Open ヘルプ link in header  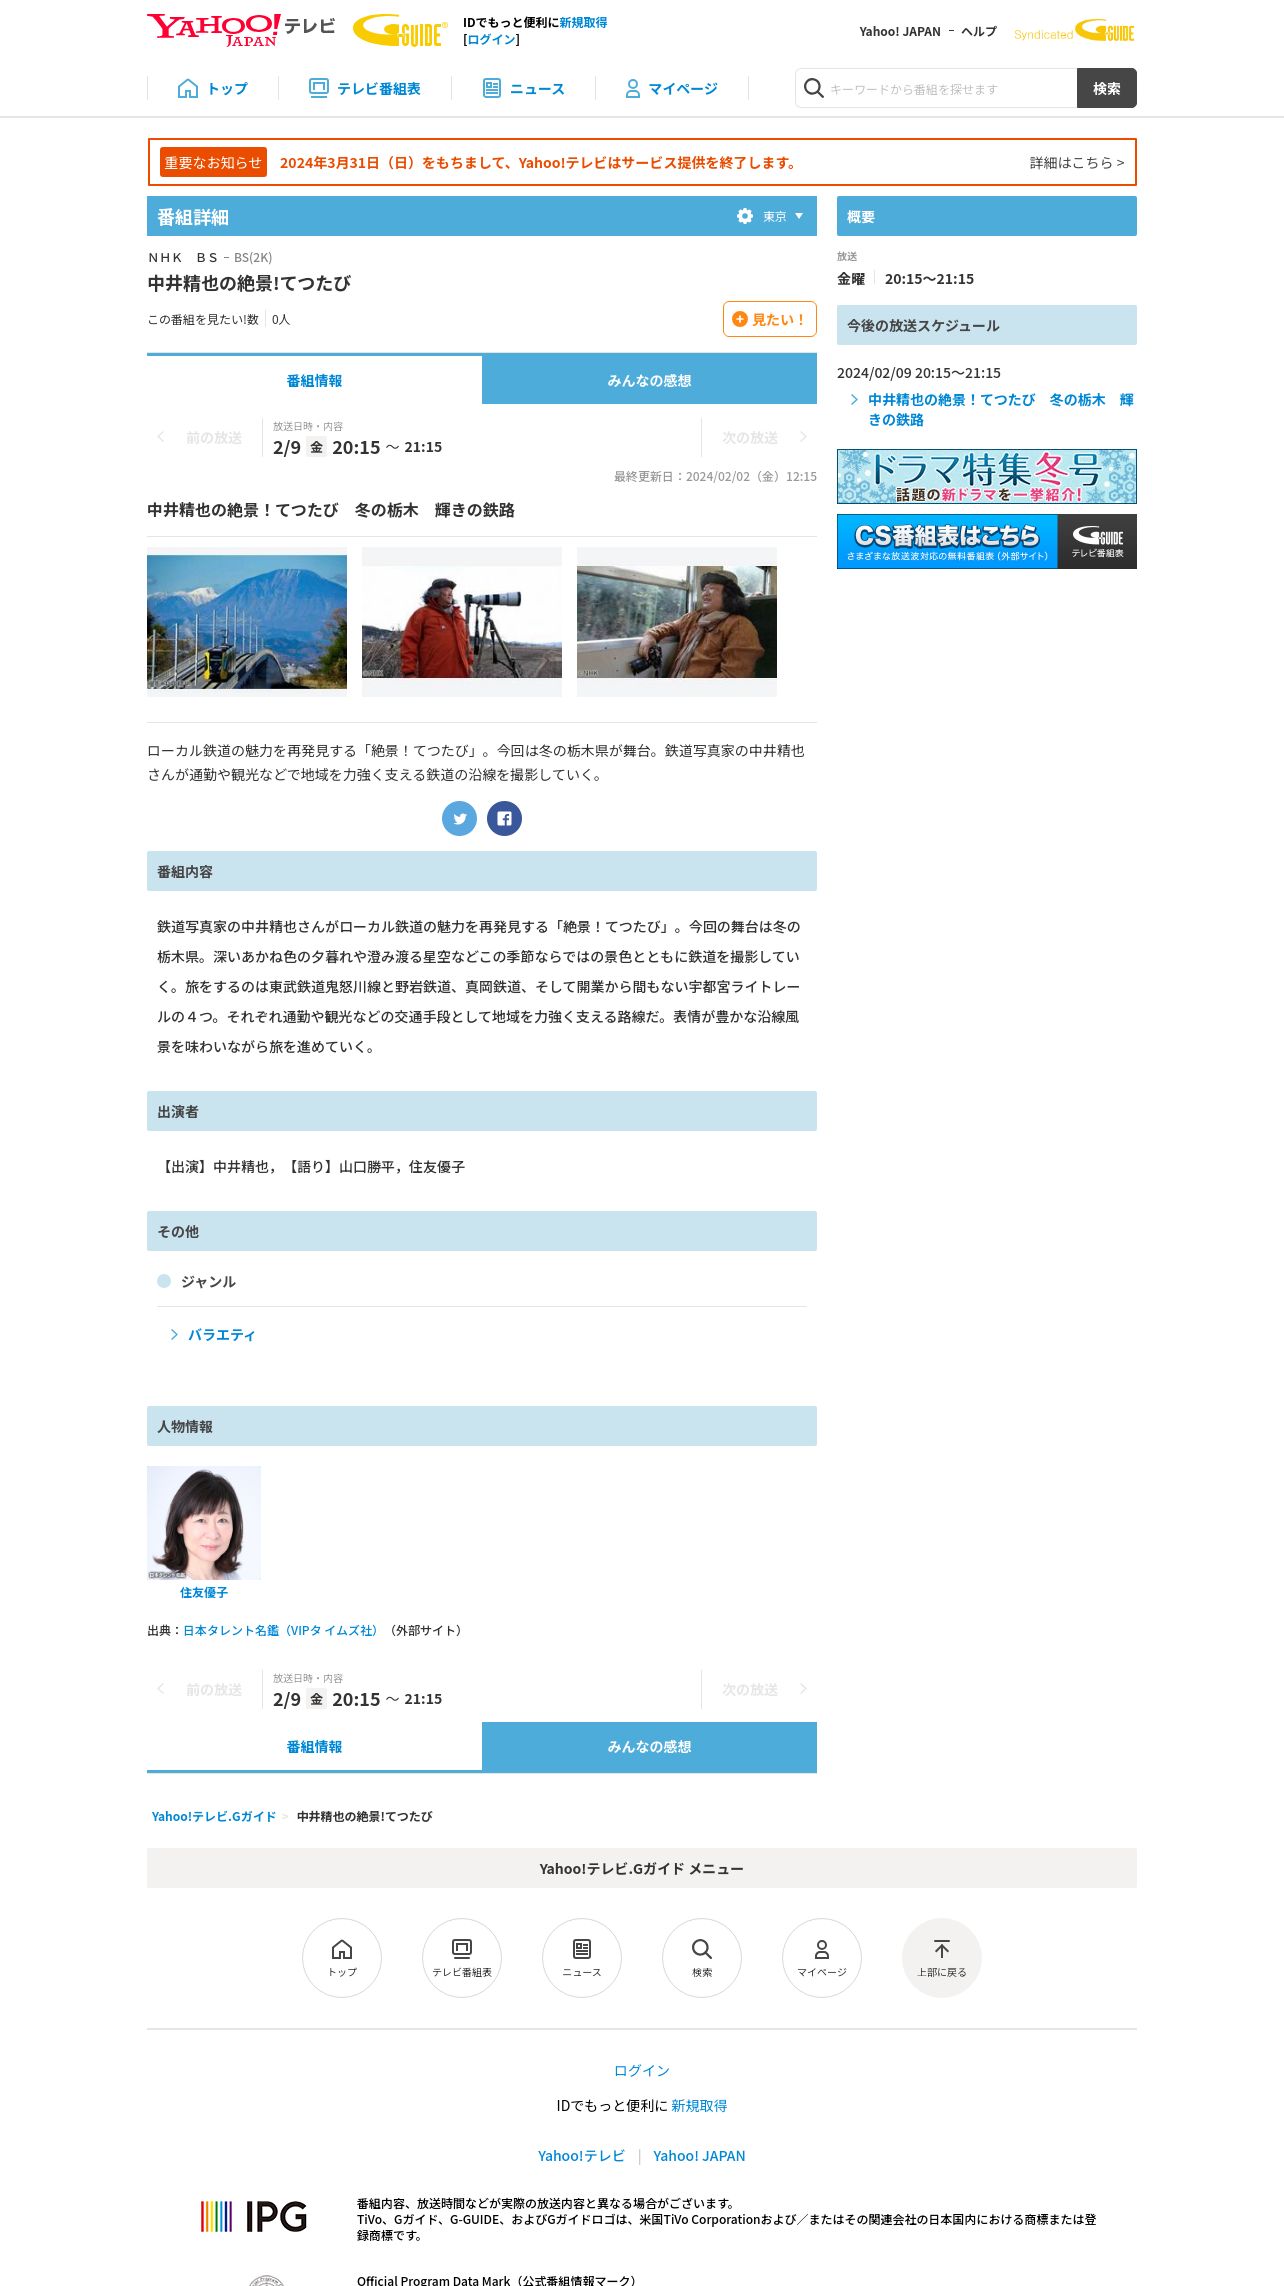point(979,32)
